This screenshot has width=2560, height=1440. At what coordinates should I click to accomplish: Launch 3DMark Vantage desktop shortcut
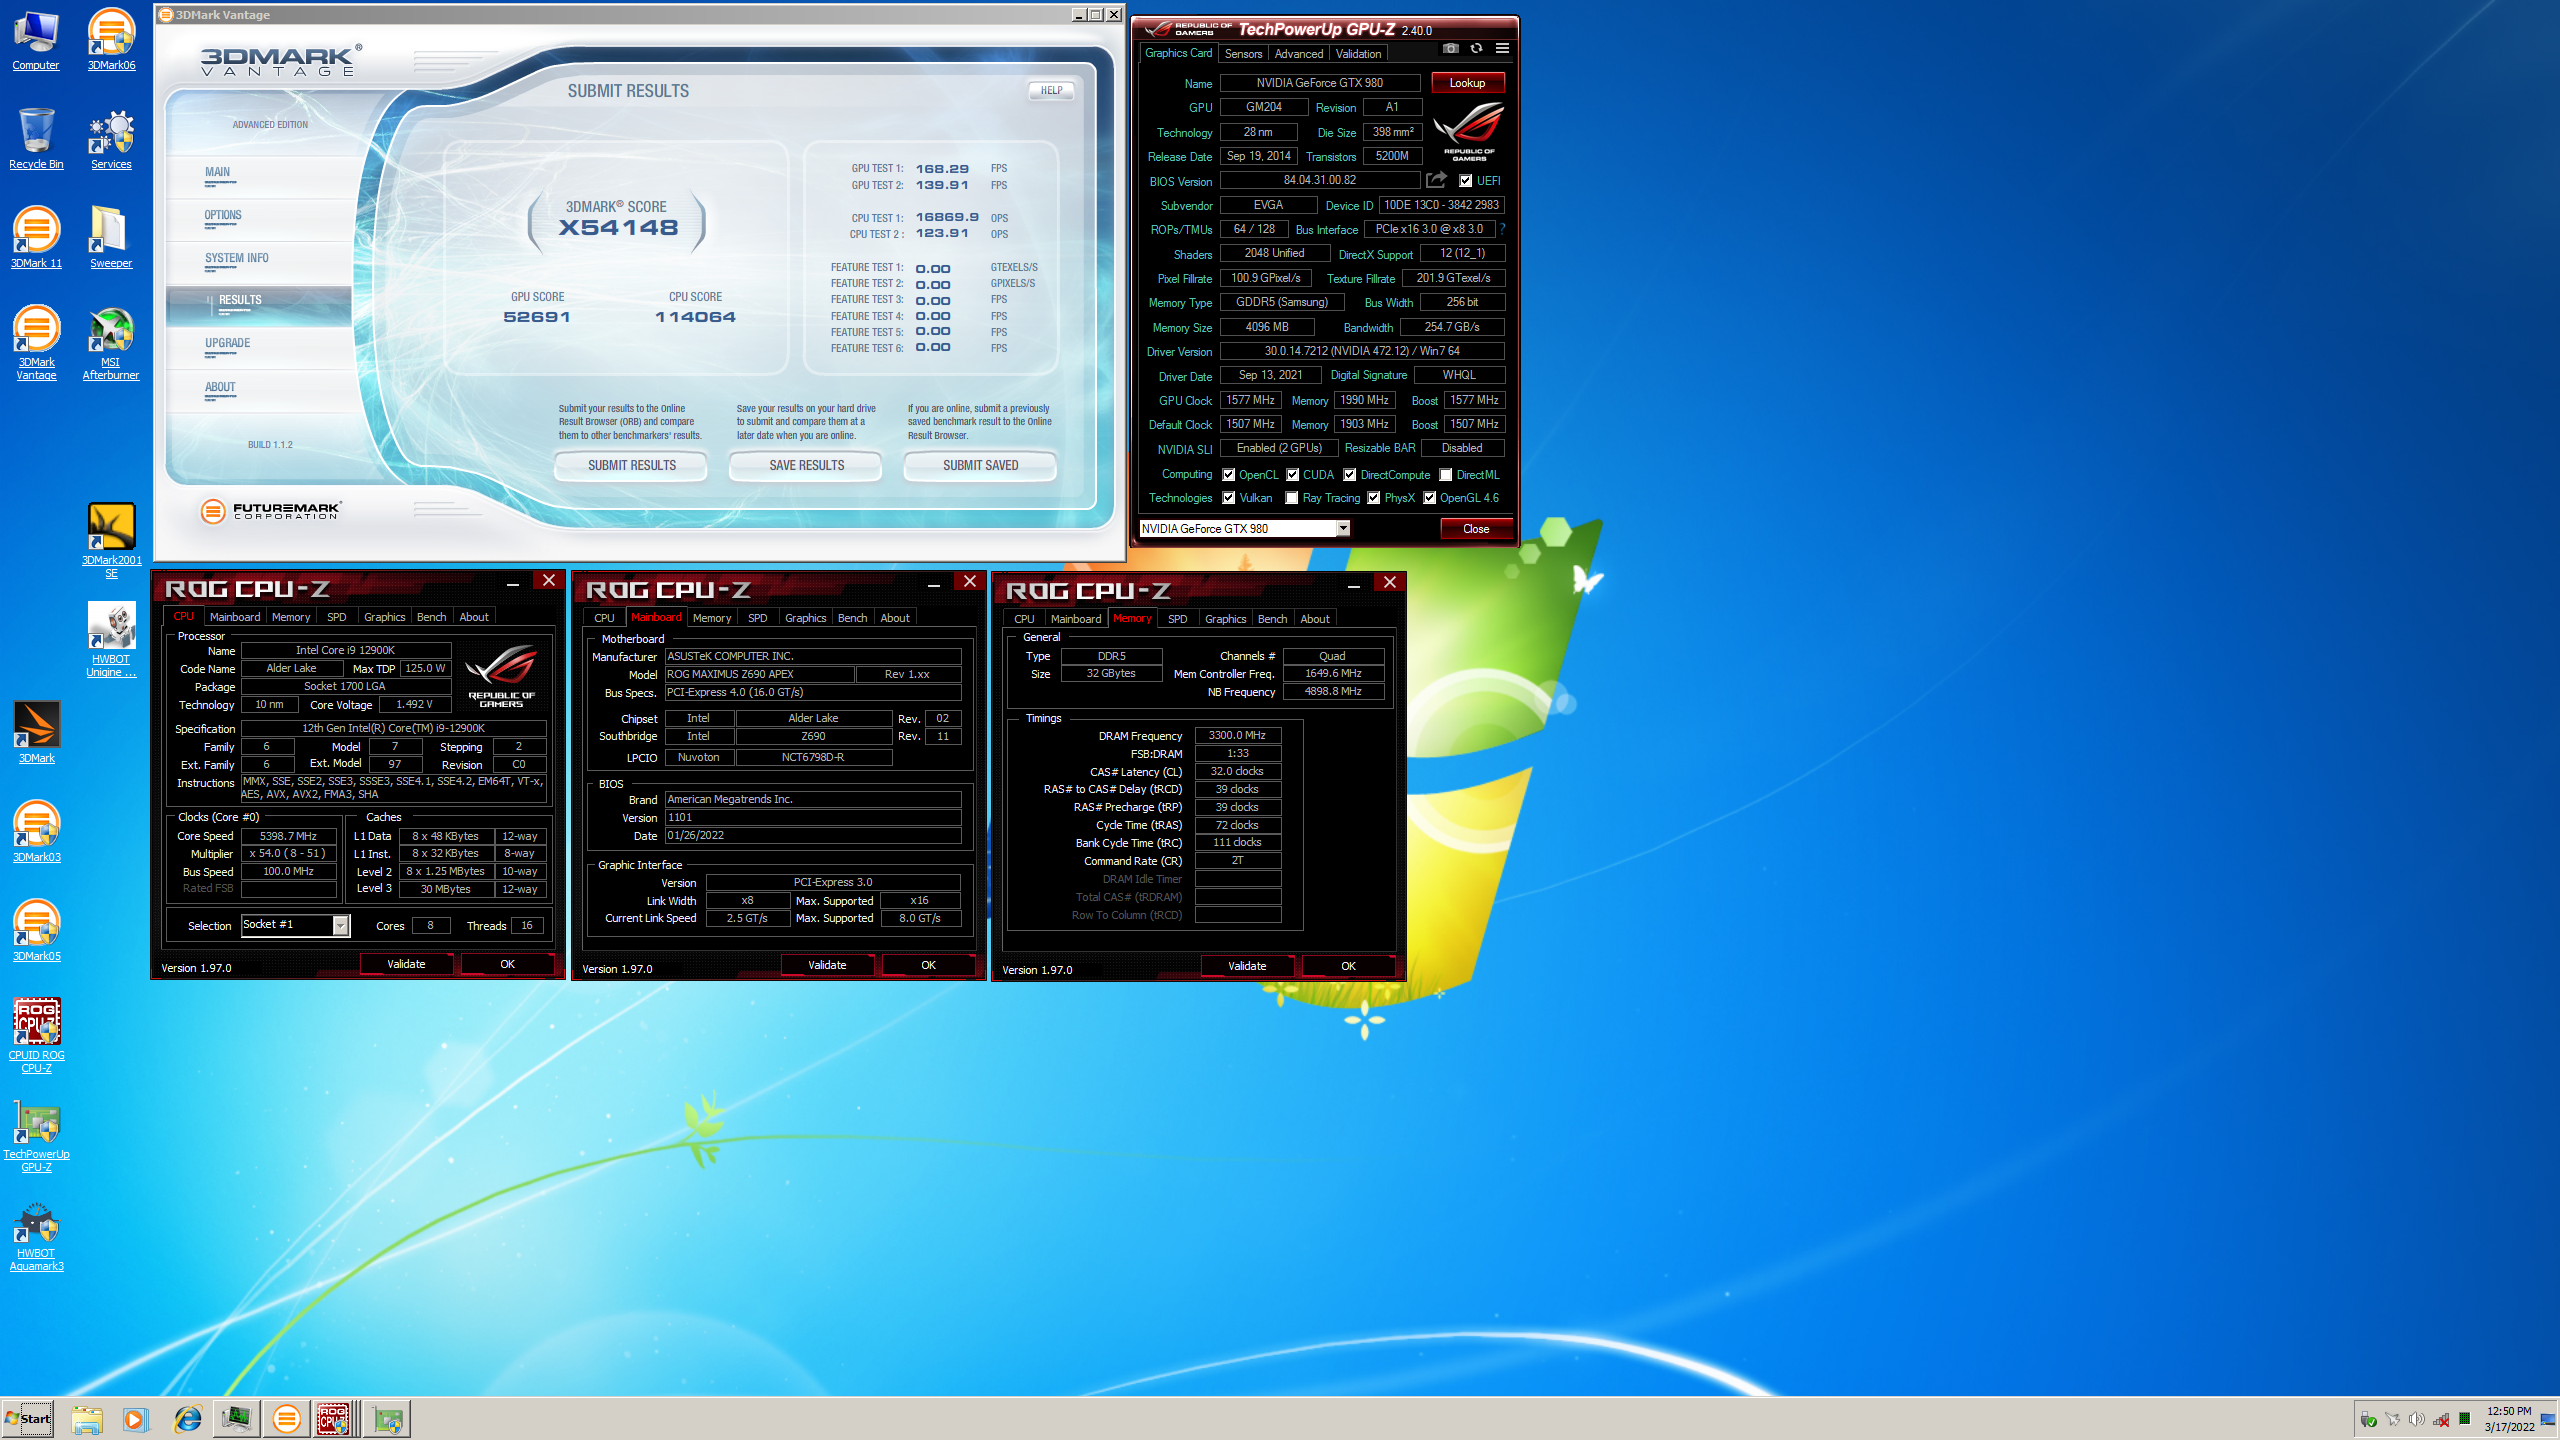point(36,343)
